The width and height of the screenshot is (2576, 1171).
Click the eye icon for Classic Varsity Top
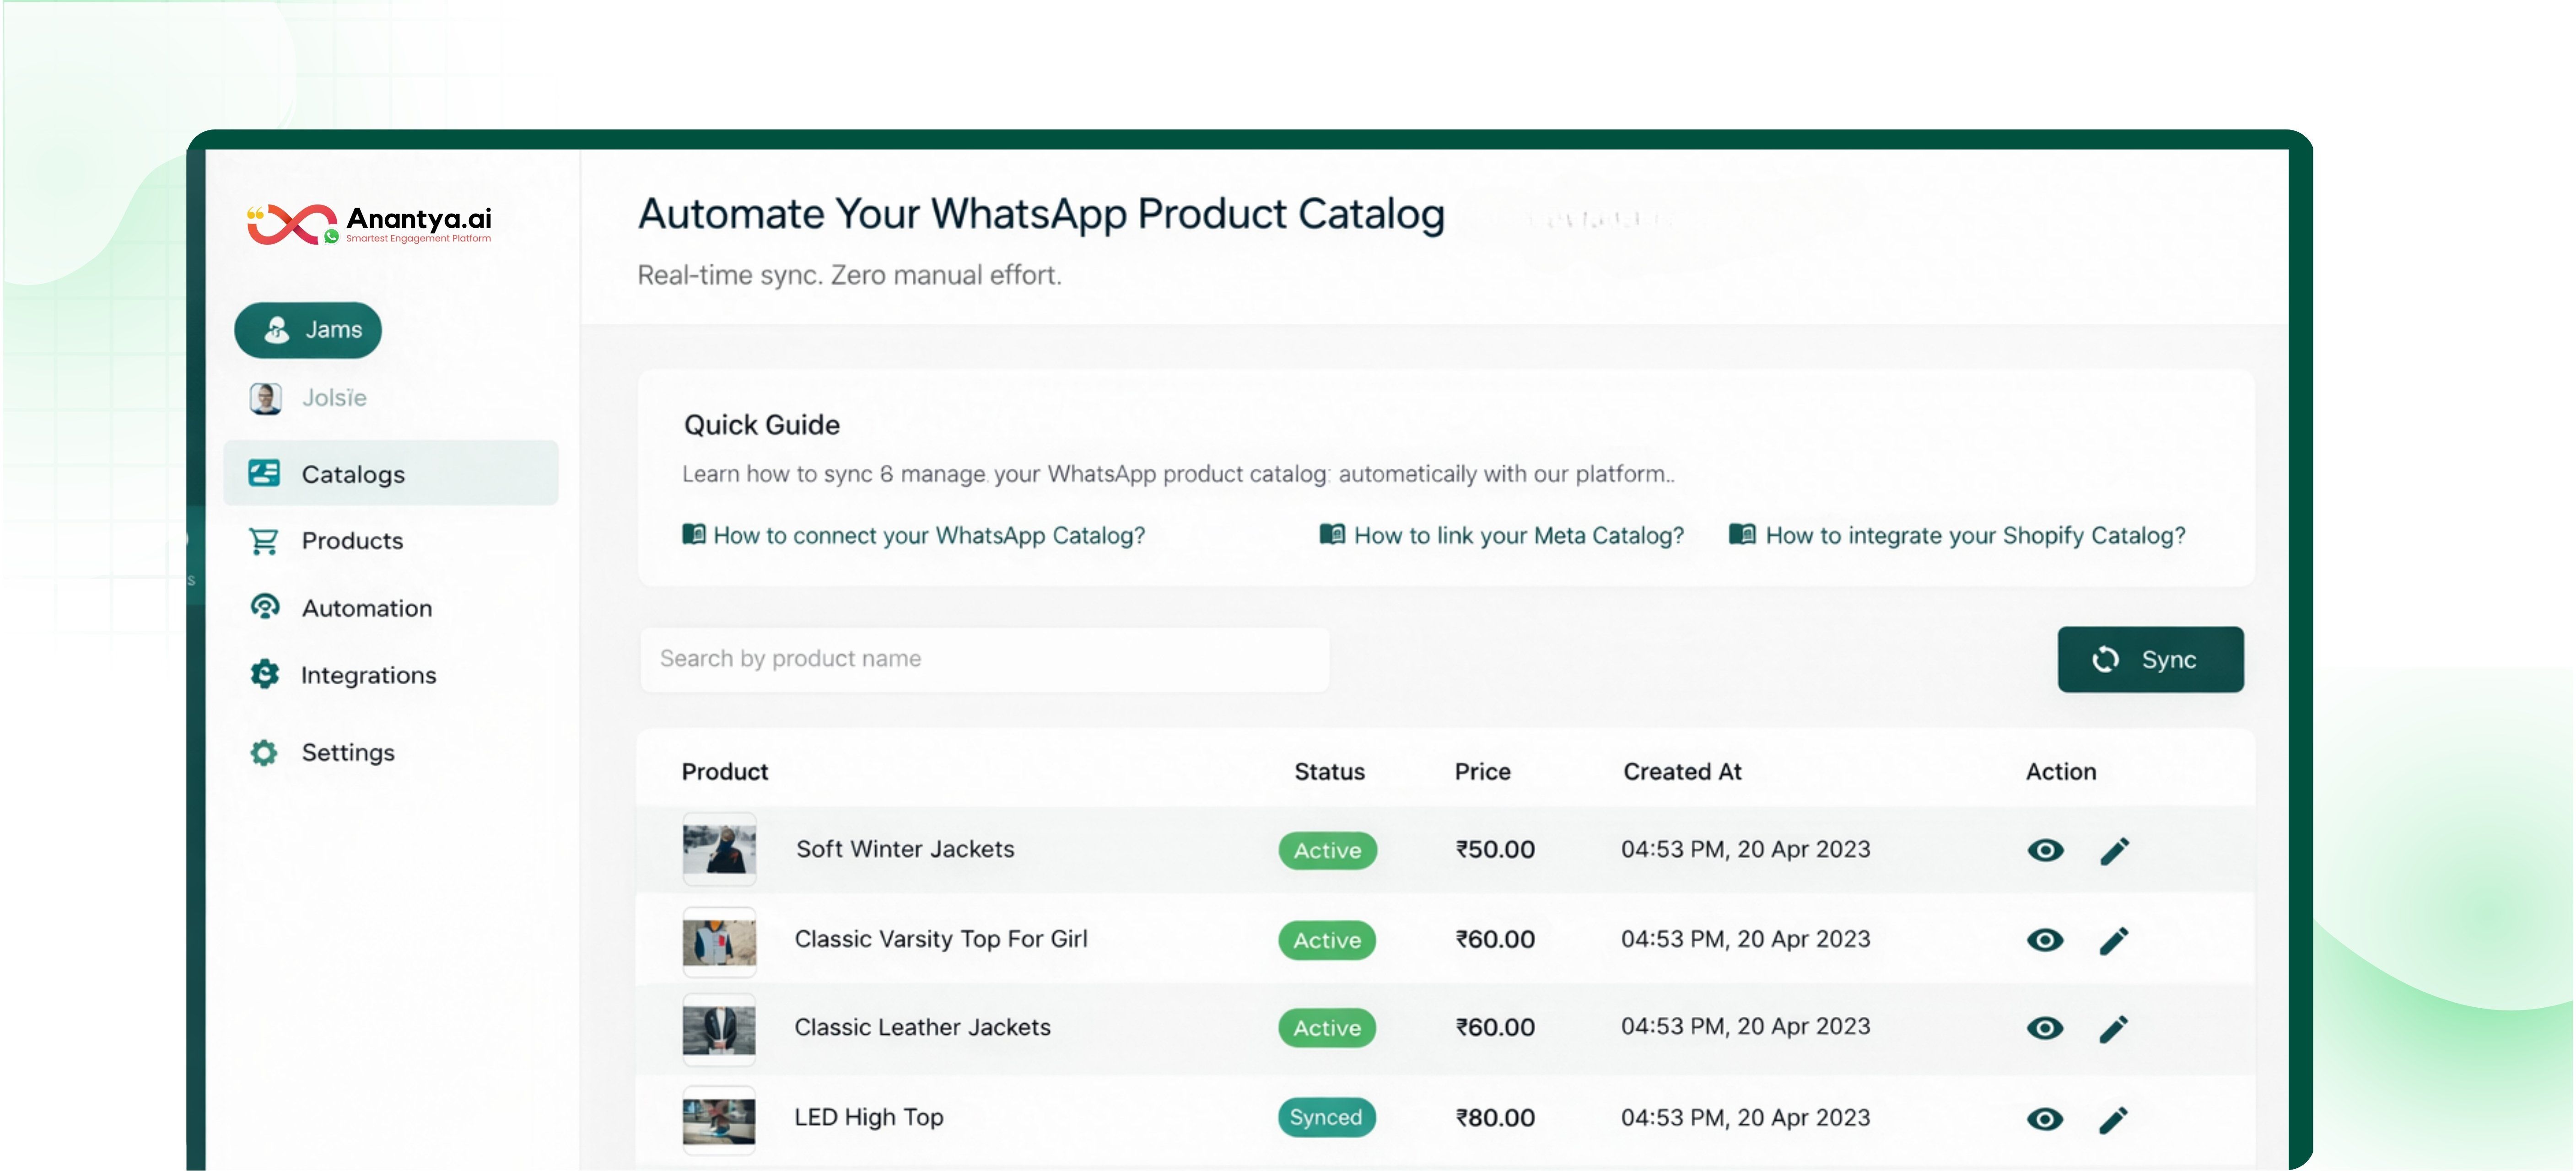tap(2045, 940)
